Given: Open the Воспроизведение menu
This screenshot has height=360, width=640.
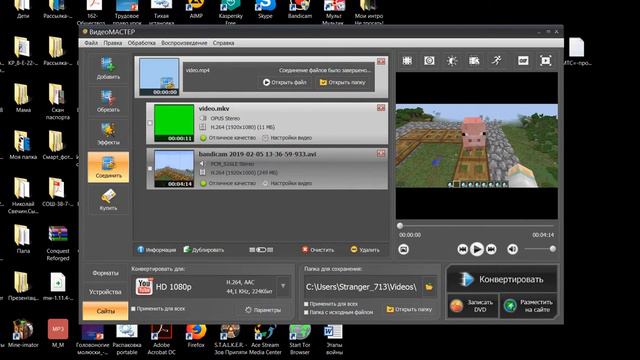Looking at the screenshot, I should [x=184, y=43].
